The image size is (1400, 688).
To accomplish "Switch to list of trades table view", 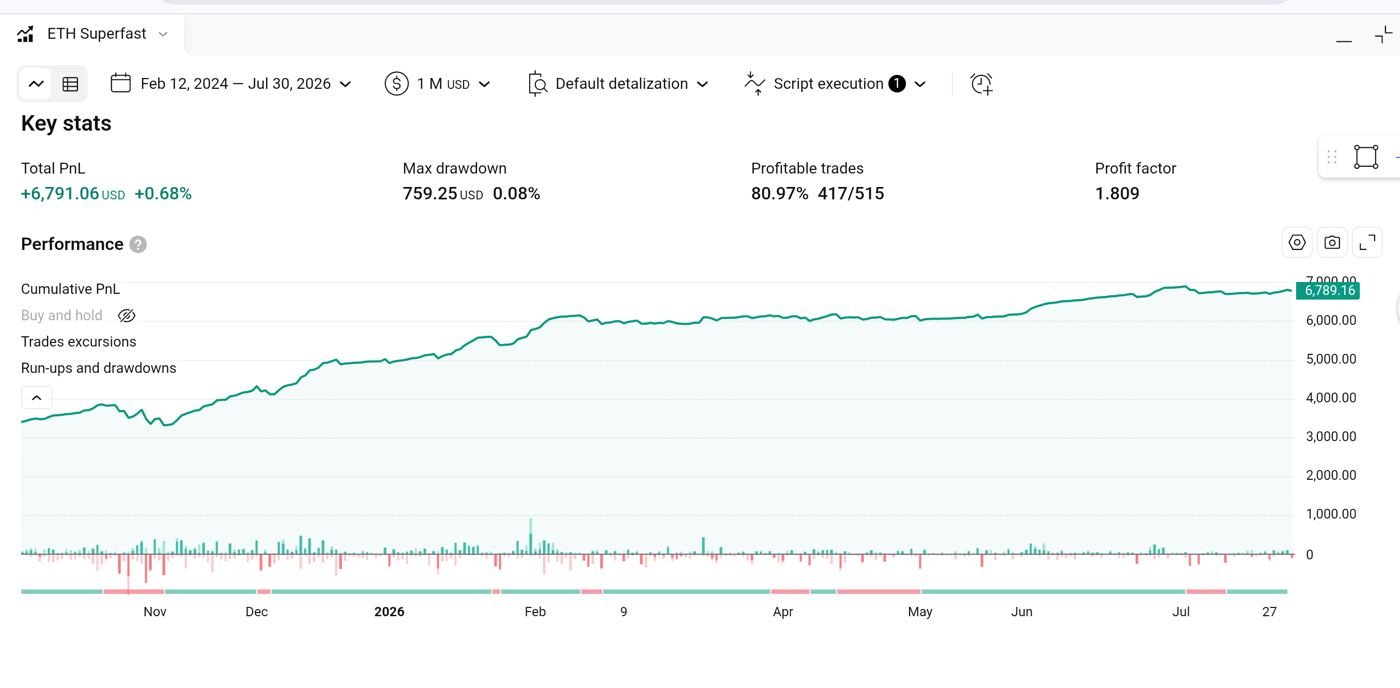I will click(x=70, y=84).
